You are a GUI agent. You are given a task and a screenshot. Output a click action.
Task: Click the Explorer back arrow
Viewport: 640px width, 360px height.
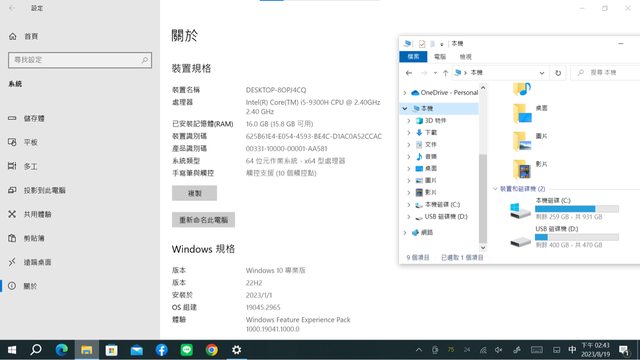pos(409,73)
